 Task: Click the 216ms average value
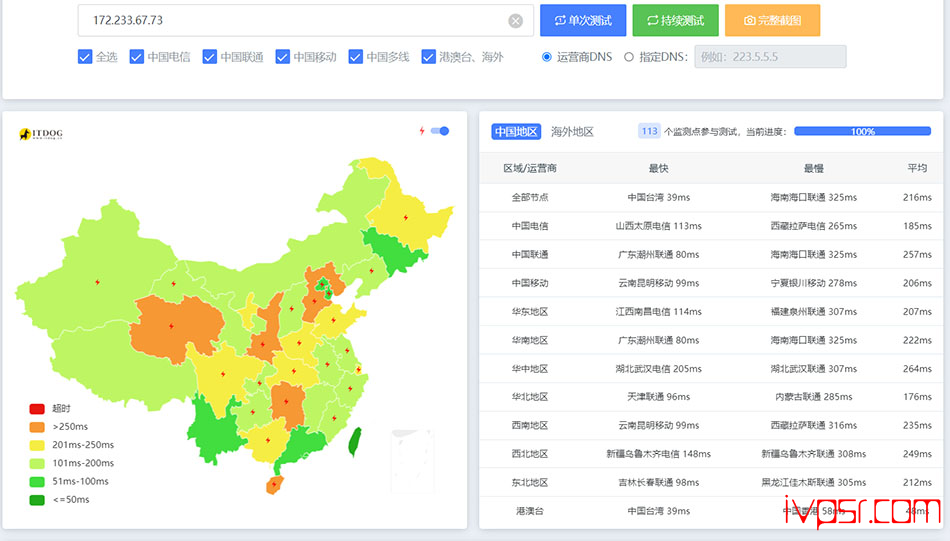(x=917, y=197)
